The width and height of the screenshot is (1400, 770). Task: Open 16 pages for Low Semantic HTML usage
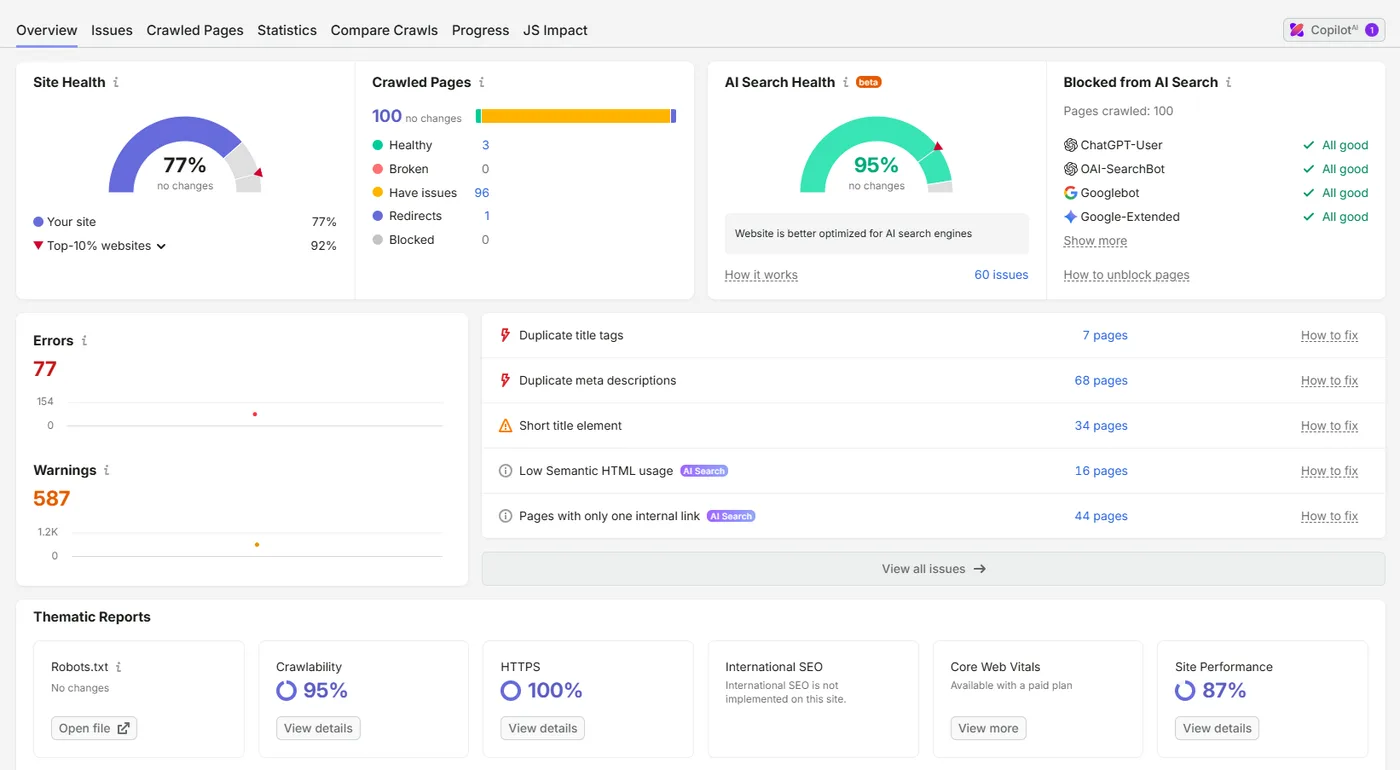coord(1101,471)
